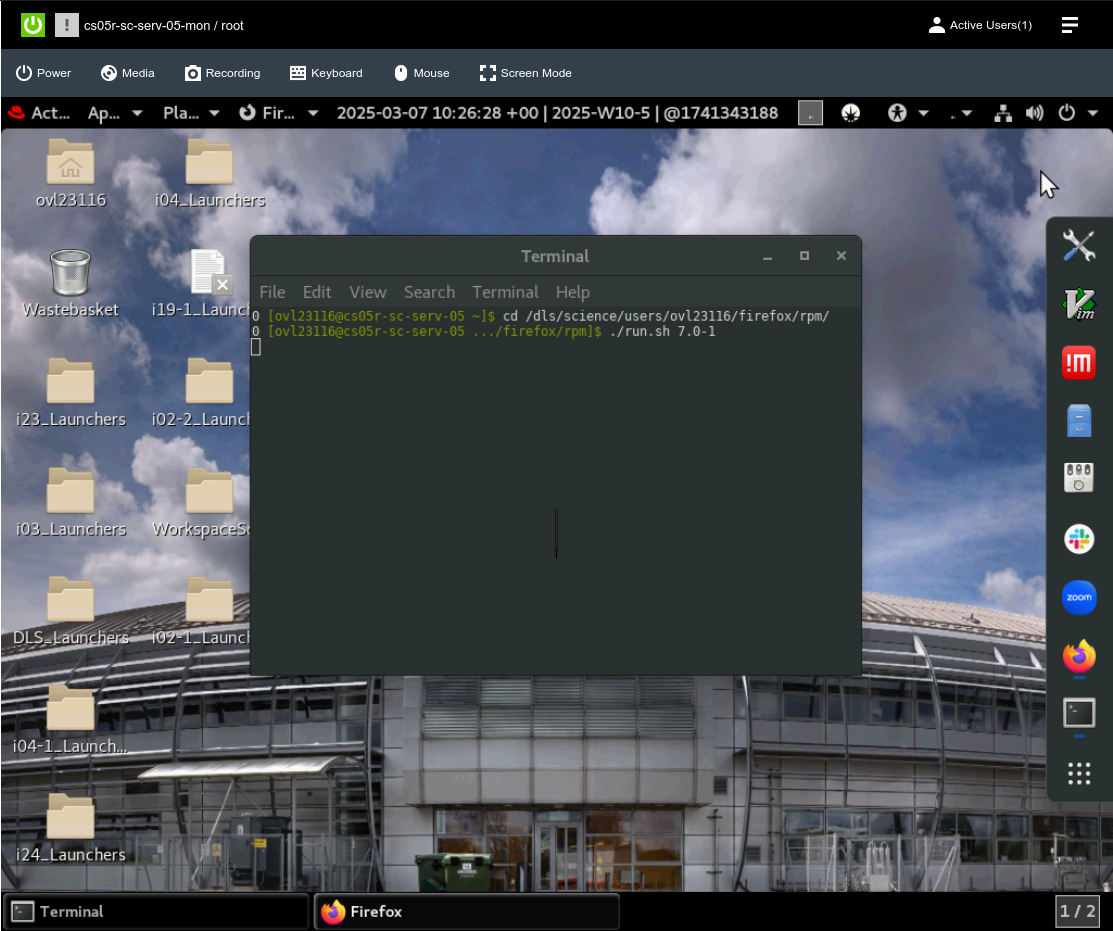The width and height of the screenshot is (1113, 931).
Task: Open the Workspace folder on desktop
Action: tap(202, 502)
